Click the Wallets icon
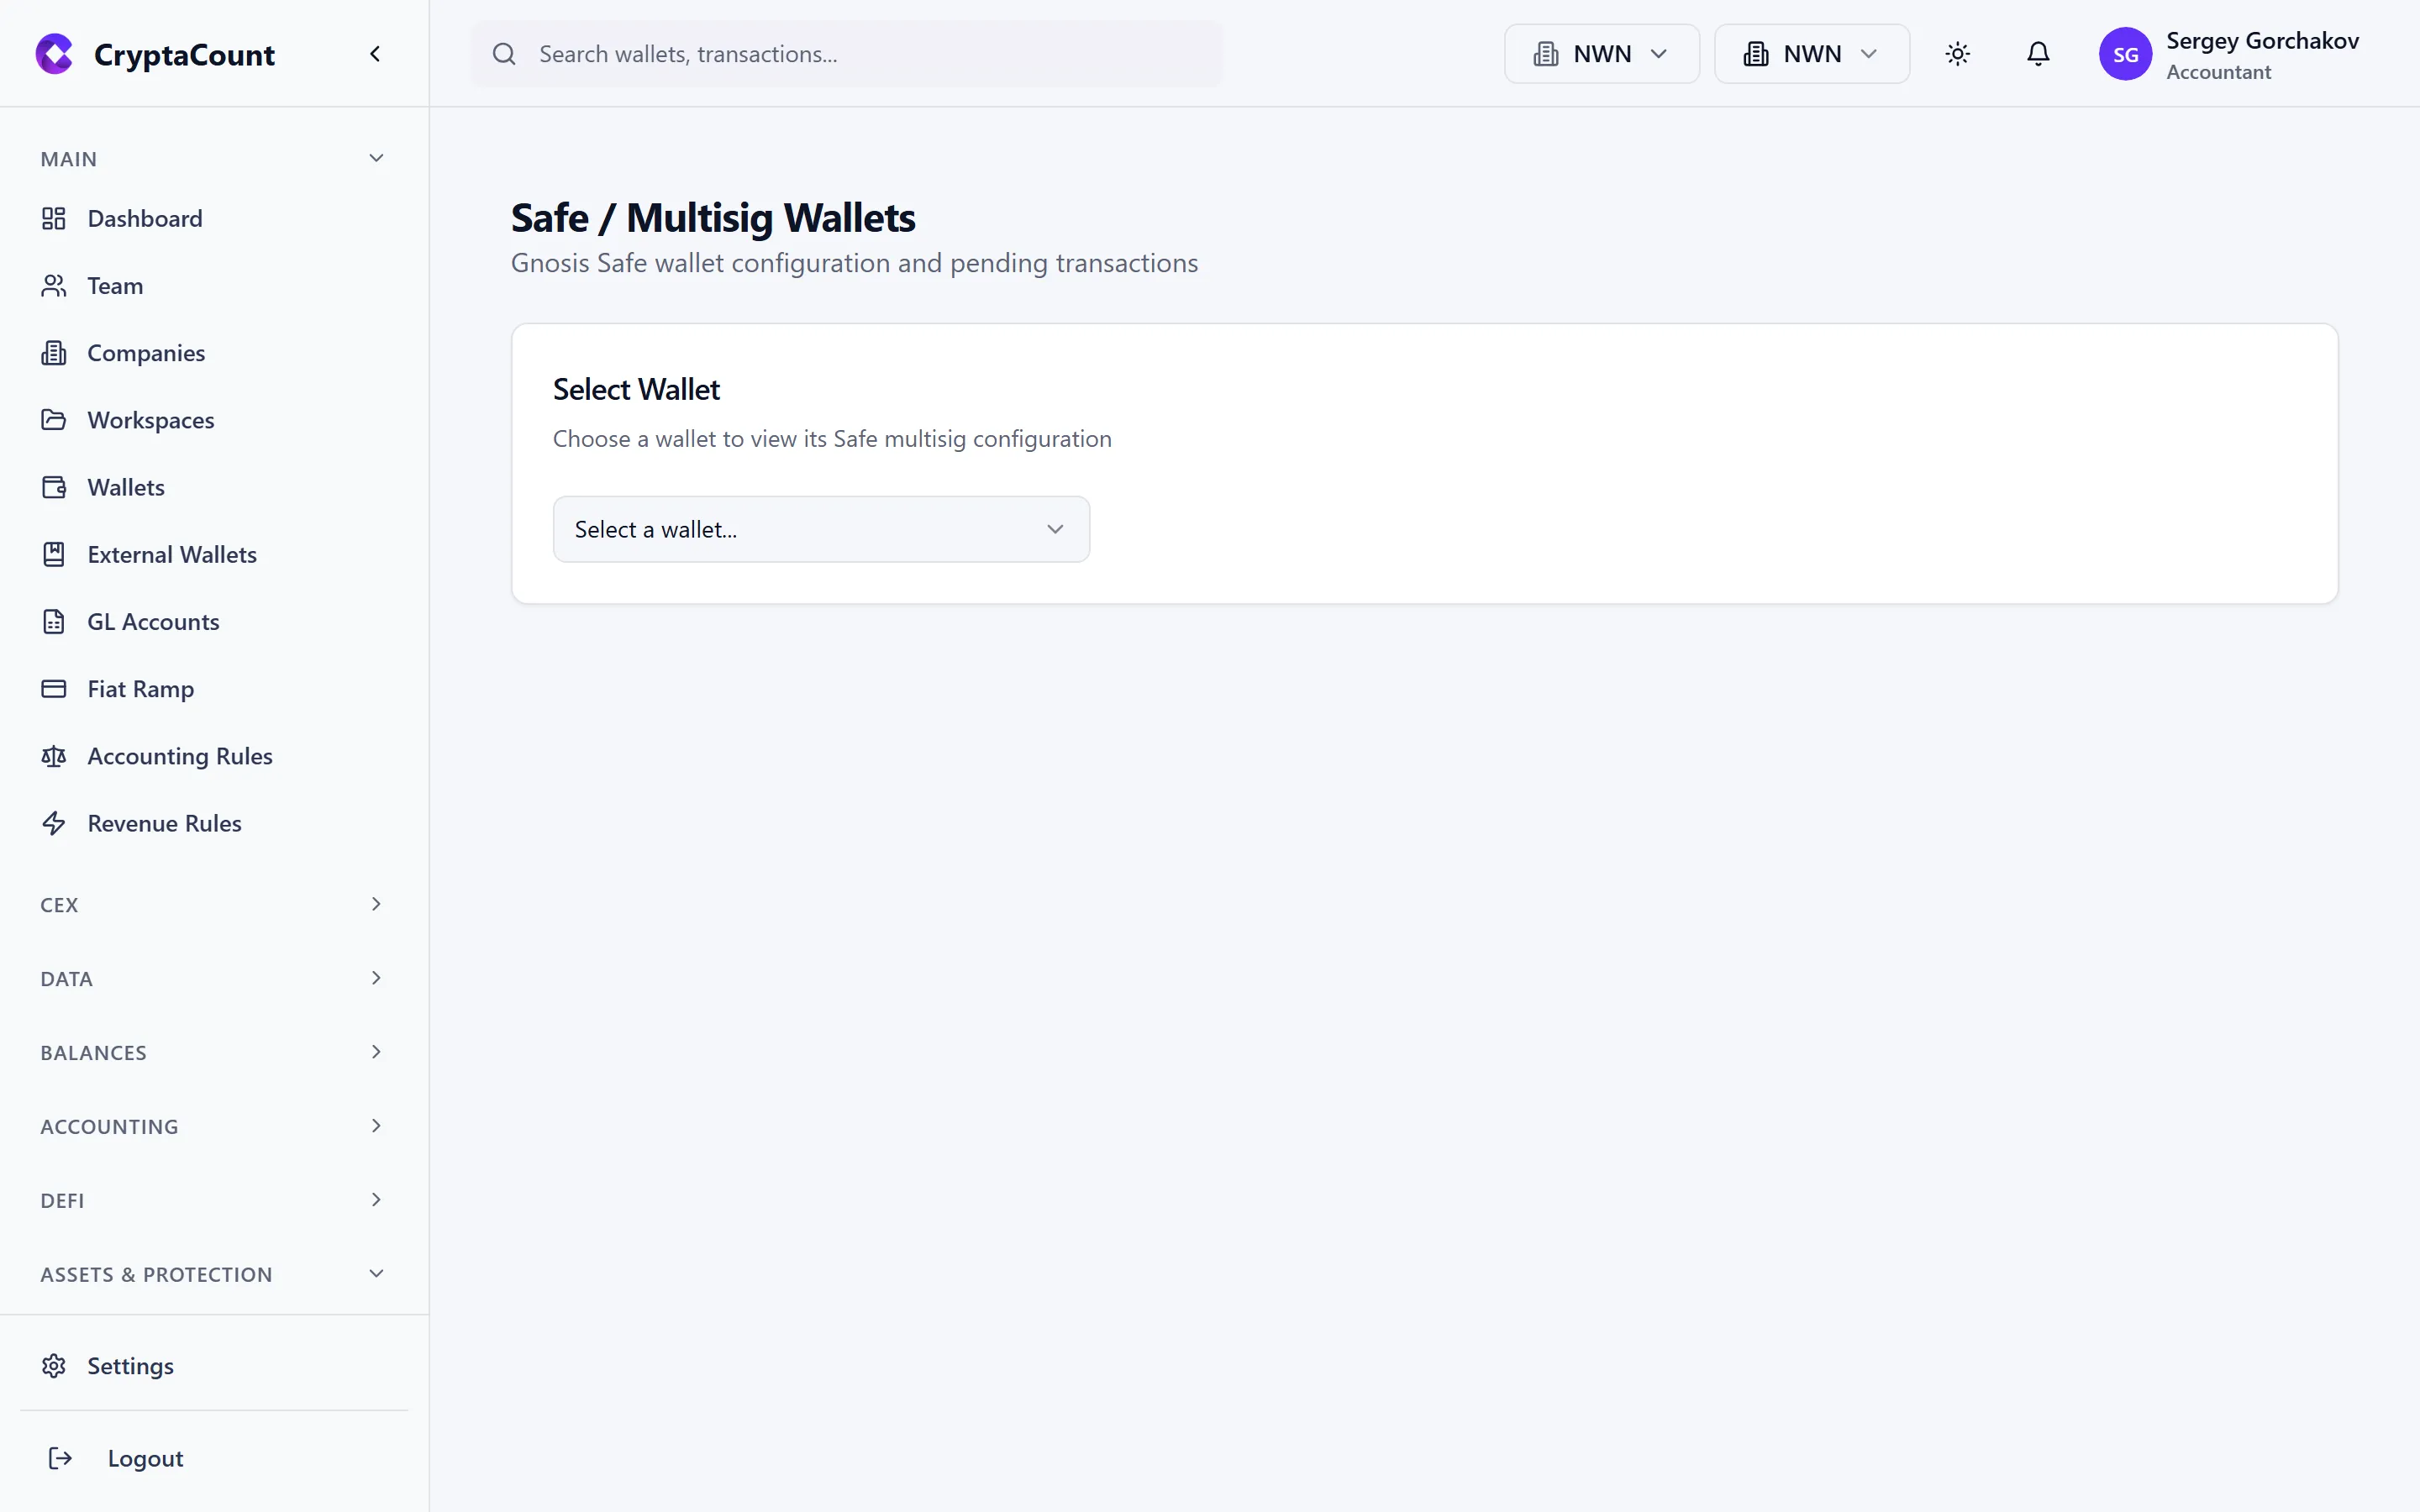This screenshot has width=2420, height=1512. click(x=54, y=487)
